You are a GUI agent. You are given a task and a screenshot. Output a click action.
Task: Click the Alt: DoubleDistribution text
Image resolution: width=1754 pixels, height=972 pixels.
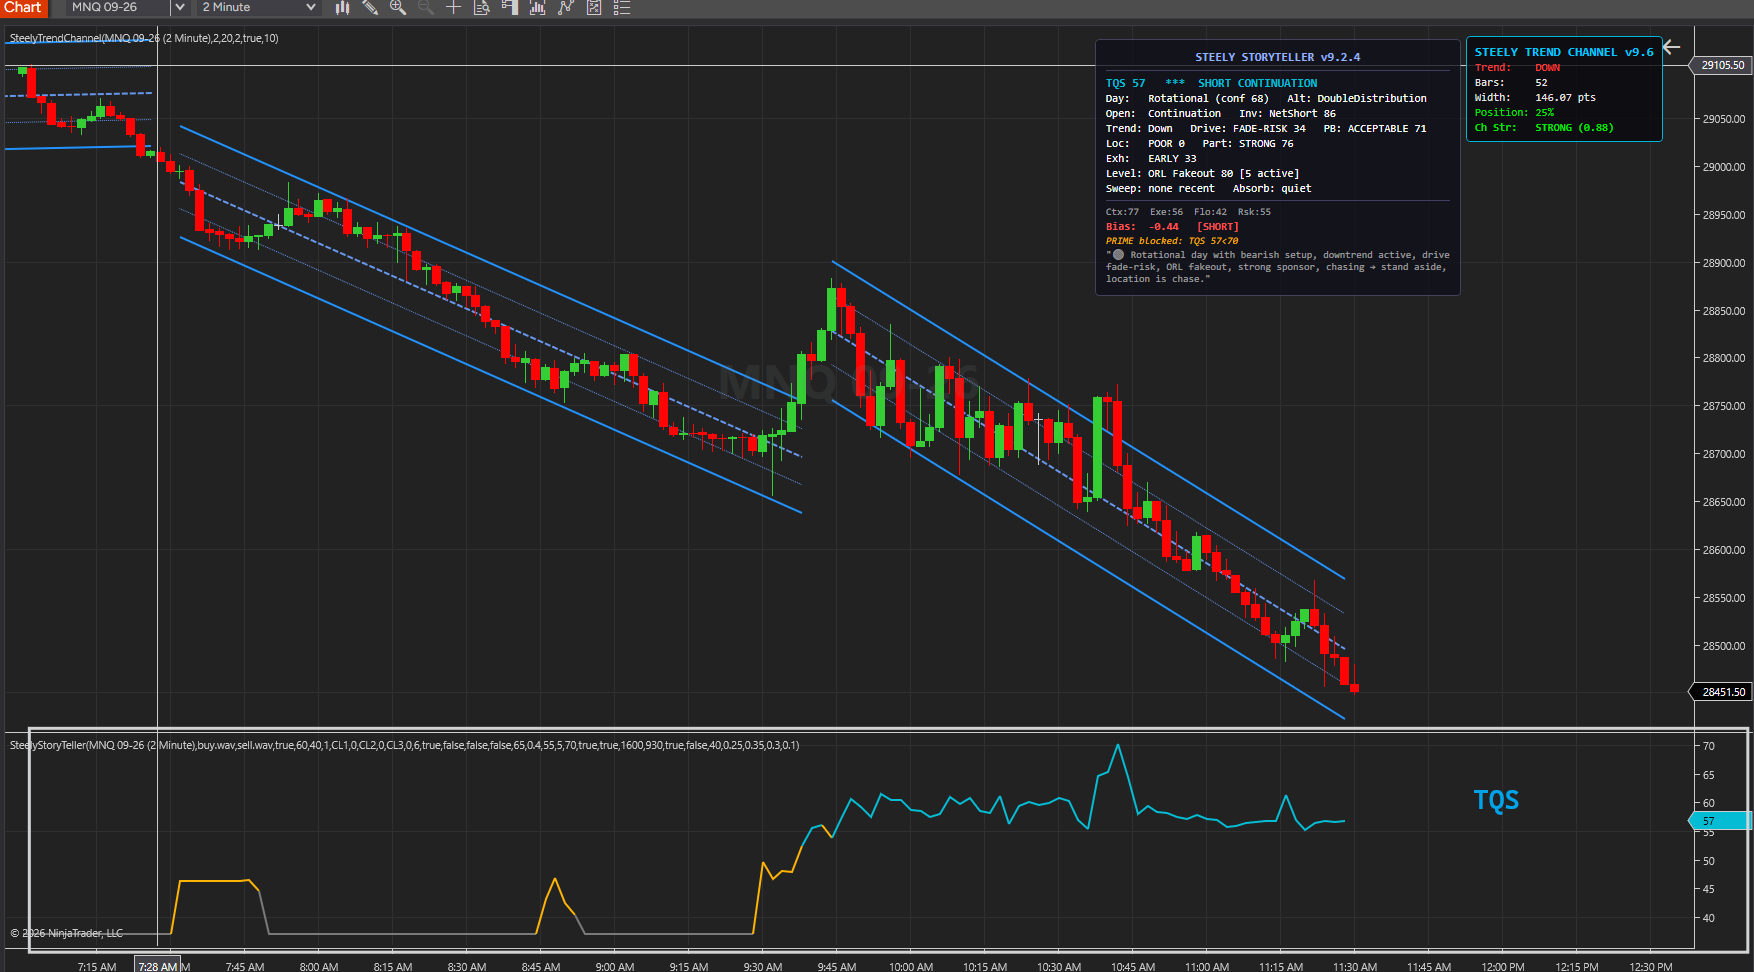tap(1357, 98)
